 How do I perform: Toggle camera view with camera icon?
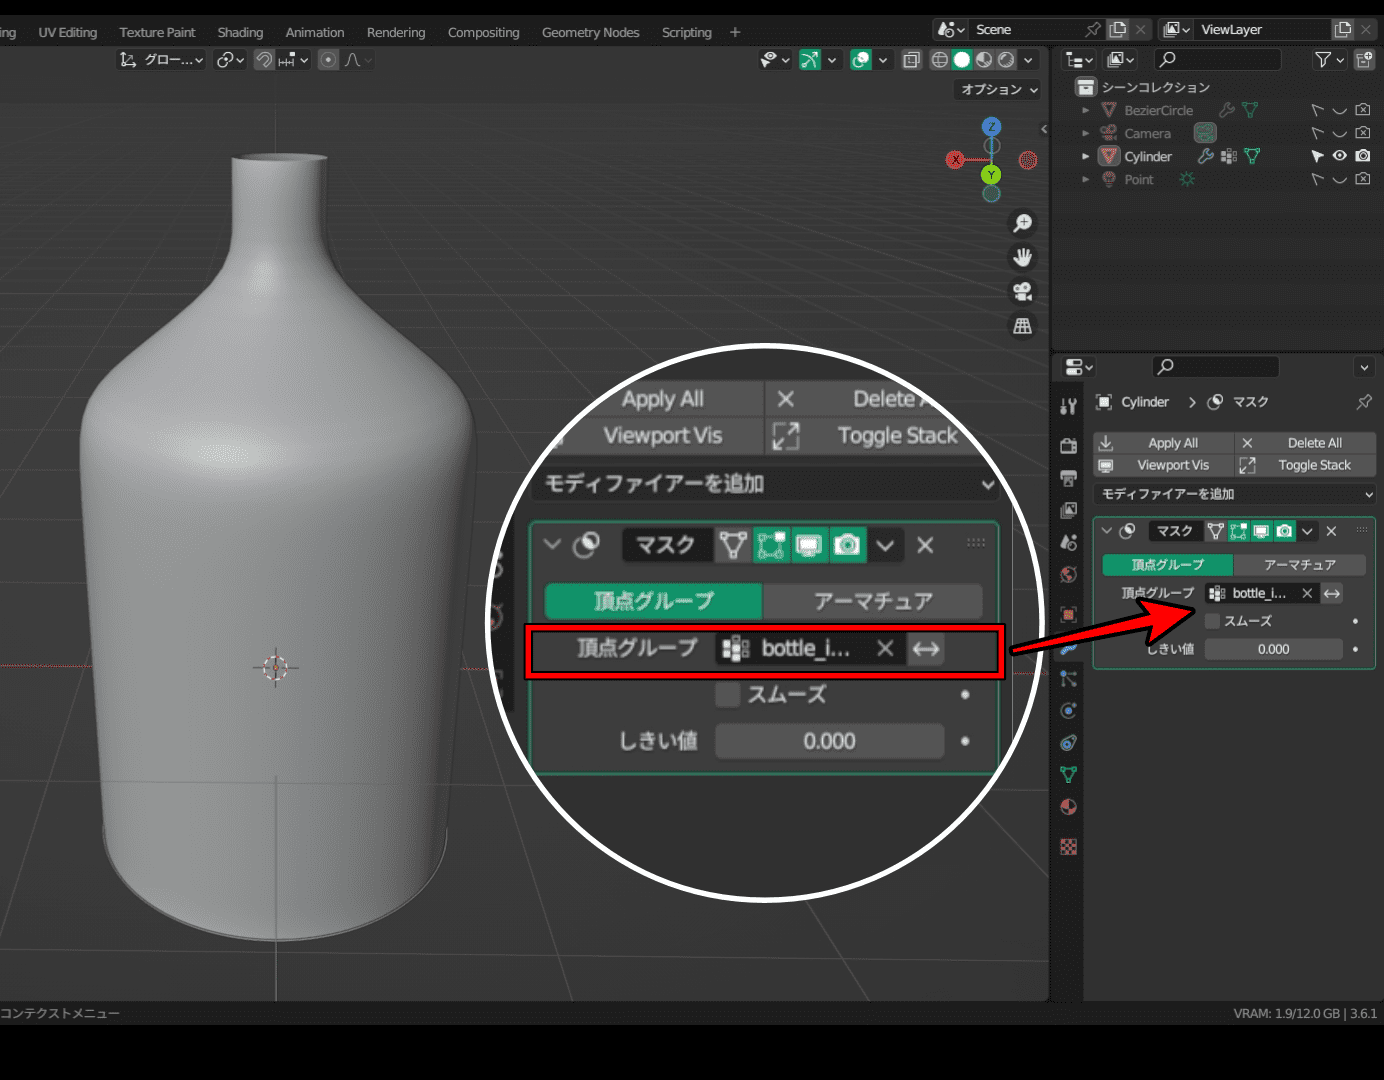[1022, 291]
